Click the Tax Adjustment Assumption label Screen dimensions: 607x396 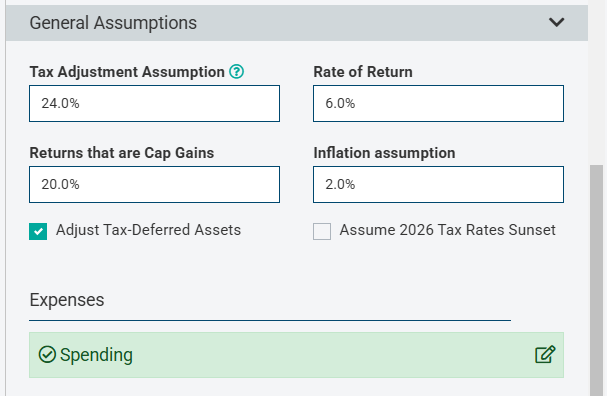click(127, 72)
